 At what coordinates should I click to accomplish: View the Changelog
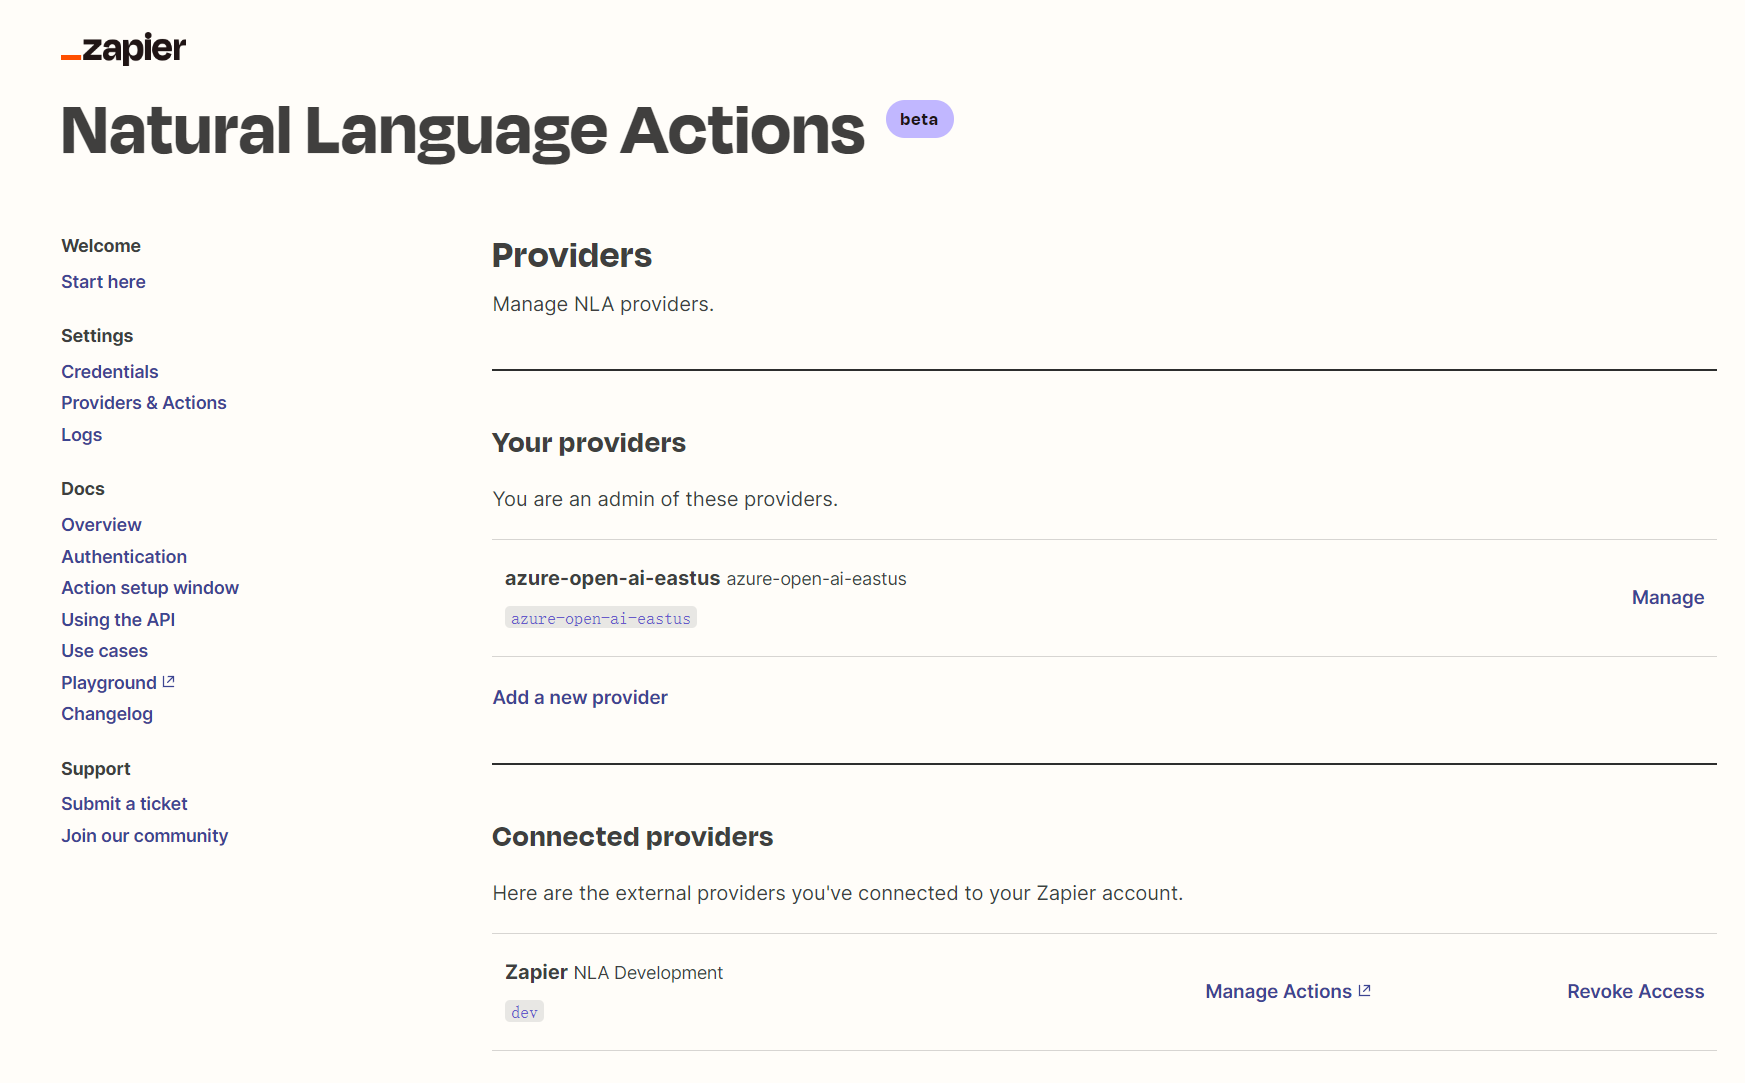[x=107, y=714]
